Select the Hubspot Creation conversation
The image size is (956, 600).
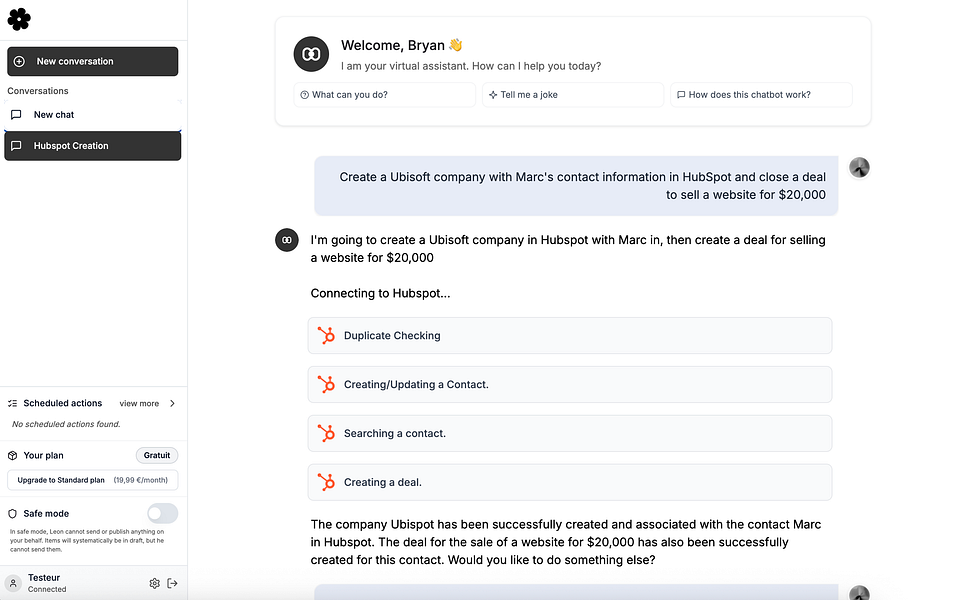coord(92,146)
